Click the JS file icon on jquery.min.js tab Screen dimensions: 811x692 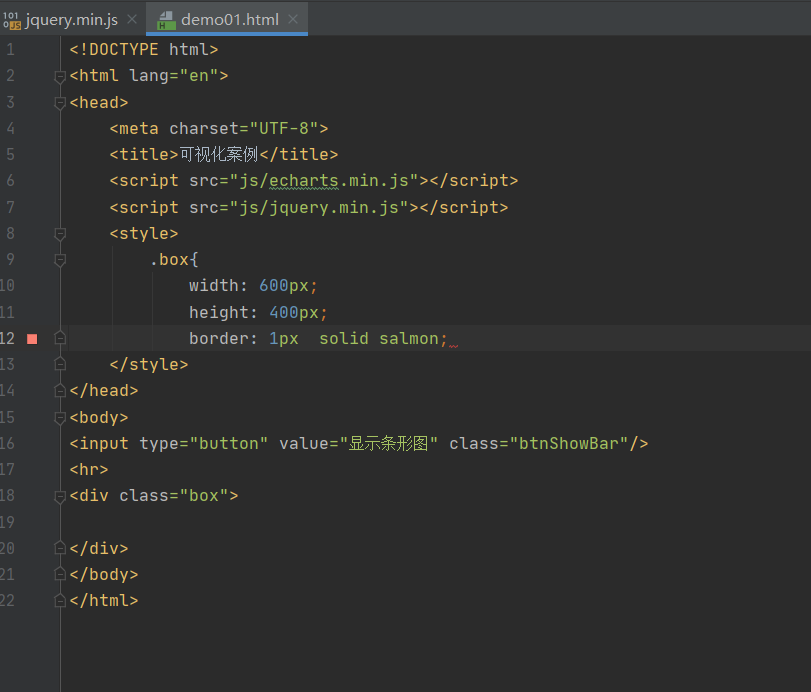pyautogui.click(x=11, y=20)
